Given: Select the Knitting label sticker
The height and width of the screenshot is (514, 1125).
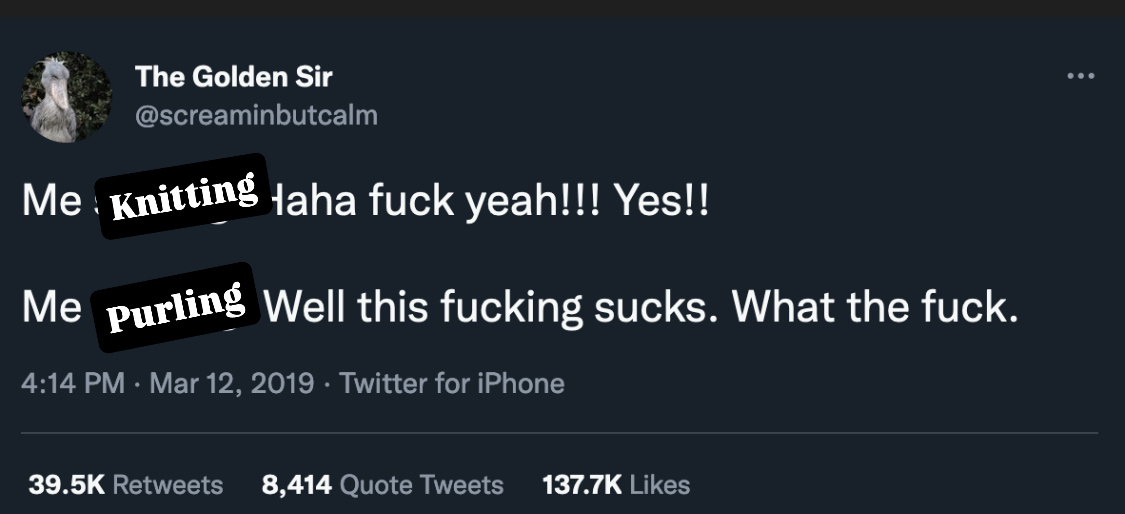Looking at the screenshot, I should (x=183, y=196).
